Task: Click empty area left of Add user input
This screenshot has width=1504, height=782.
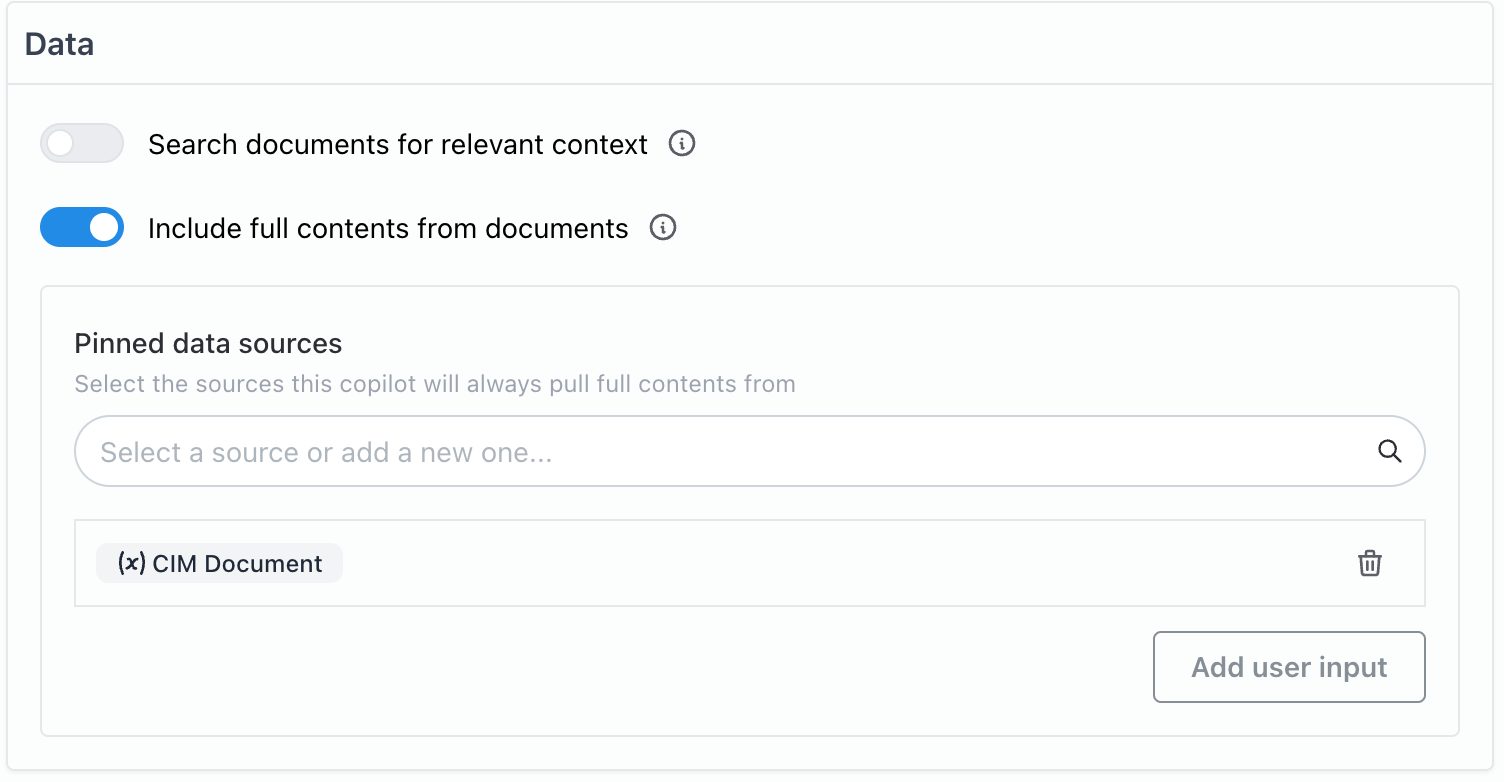Action: (600, 667)
